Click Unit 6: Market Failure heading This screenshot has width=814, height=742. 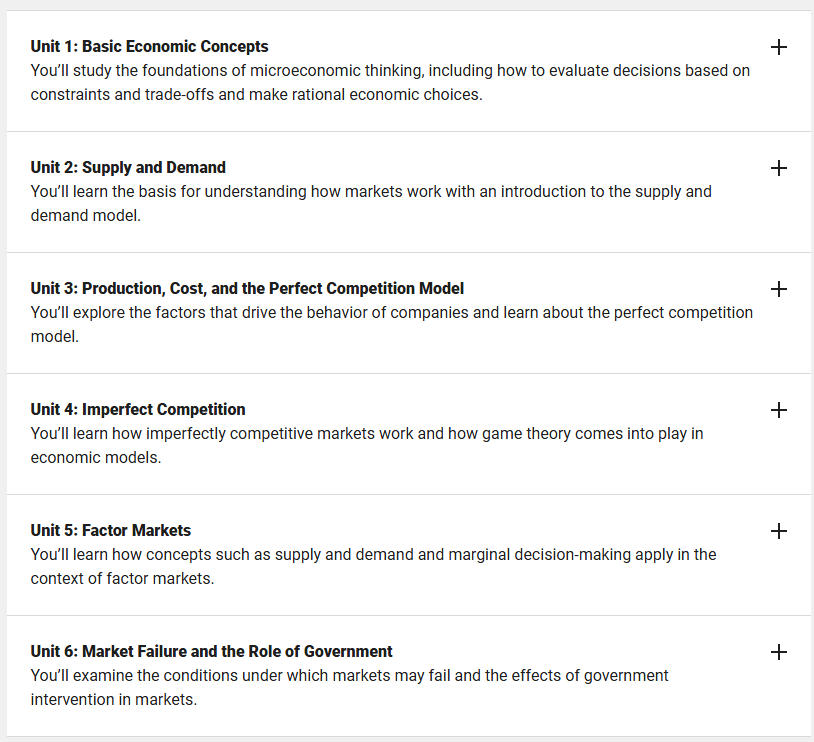(211, 652)
